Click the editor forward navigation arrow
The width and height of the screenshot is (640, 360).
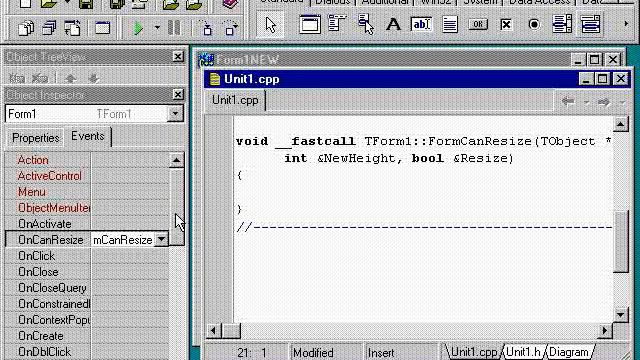click(604, 102)
